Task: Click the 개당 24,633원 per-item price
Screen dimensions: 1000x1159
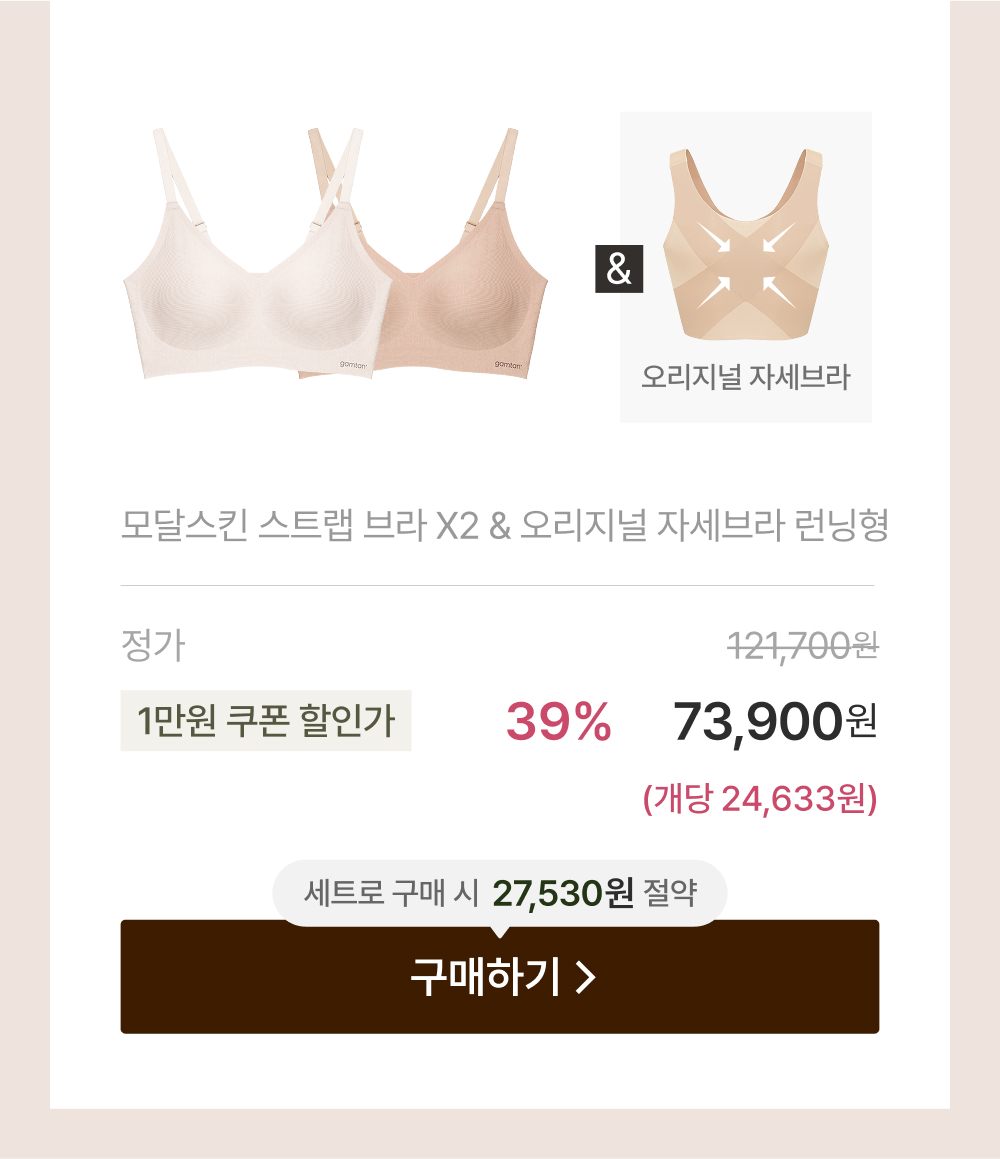Action: (x=760, y=799)
